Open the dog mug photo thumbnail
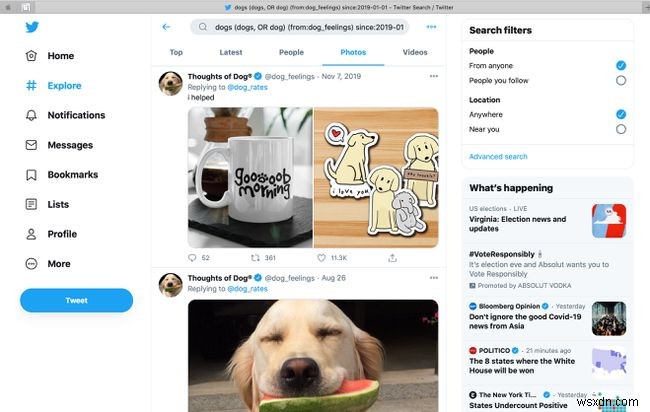Viewport: 650px width, 412px height. tap(250, 176)
